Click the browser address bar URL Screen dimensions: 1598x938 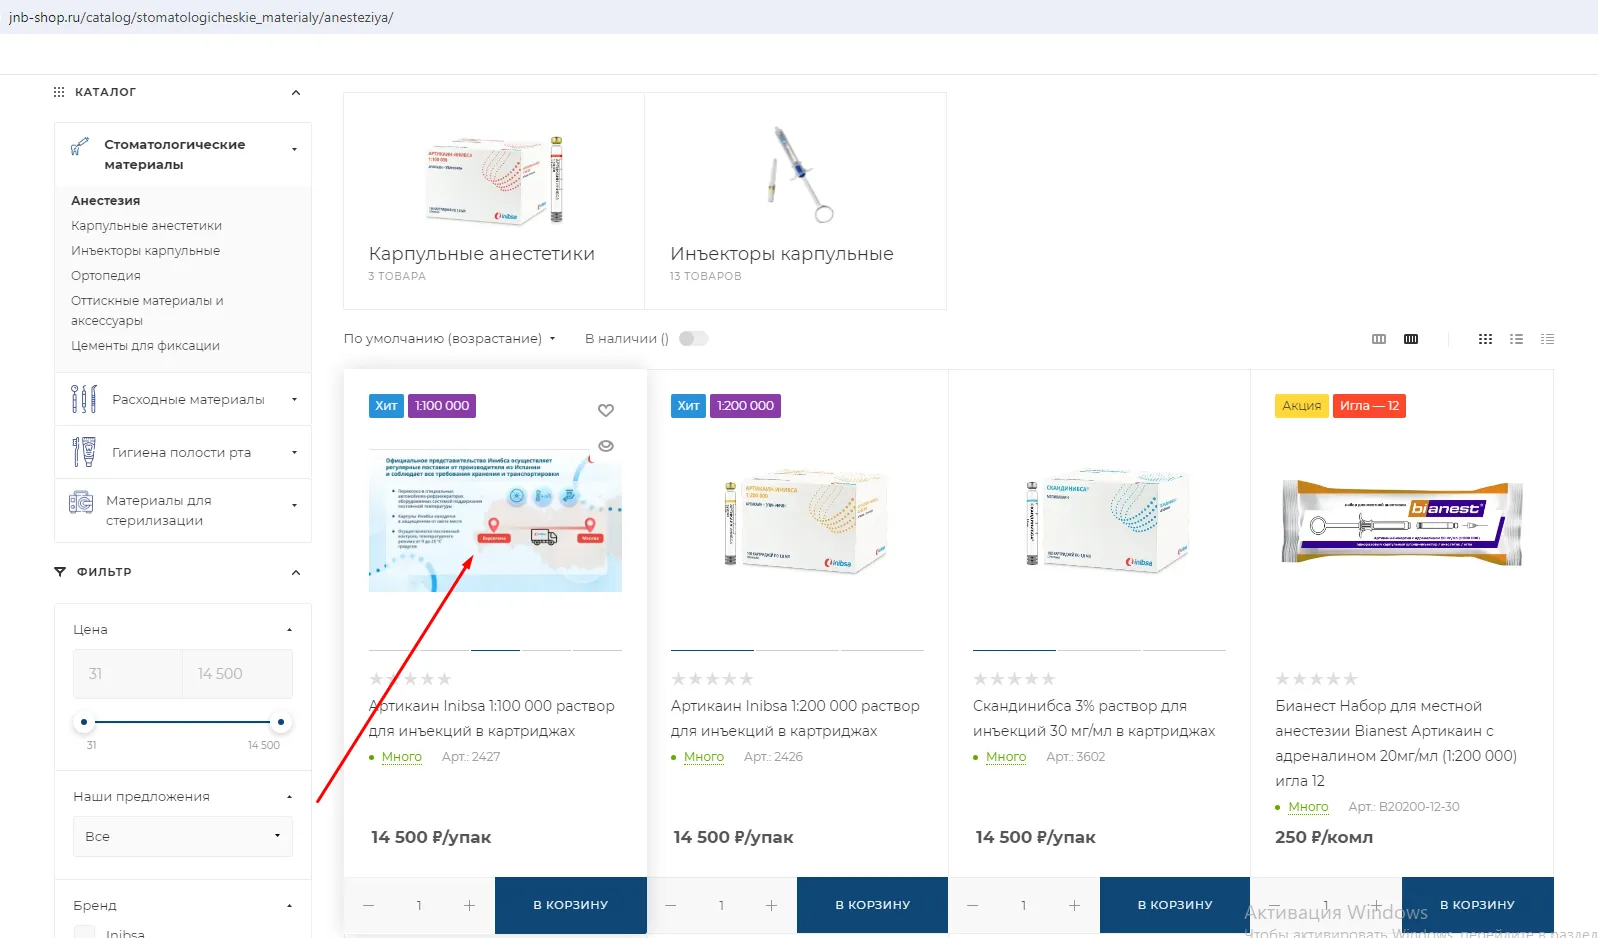click(200, 17)
